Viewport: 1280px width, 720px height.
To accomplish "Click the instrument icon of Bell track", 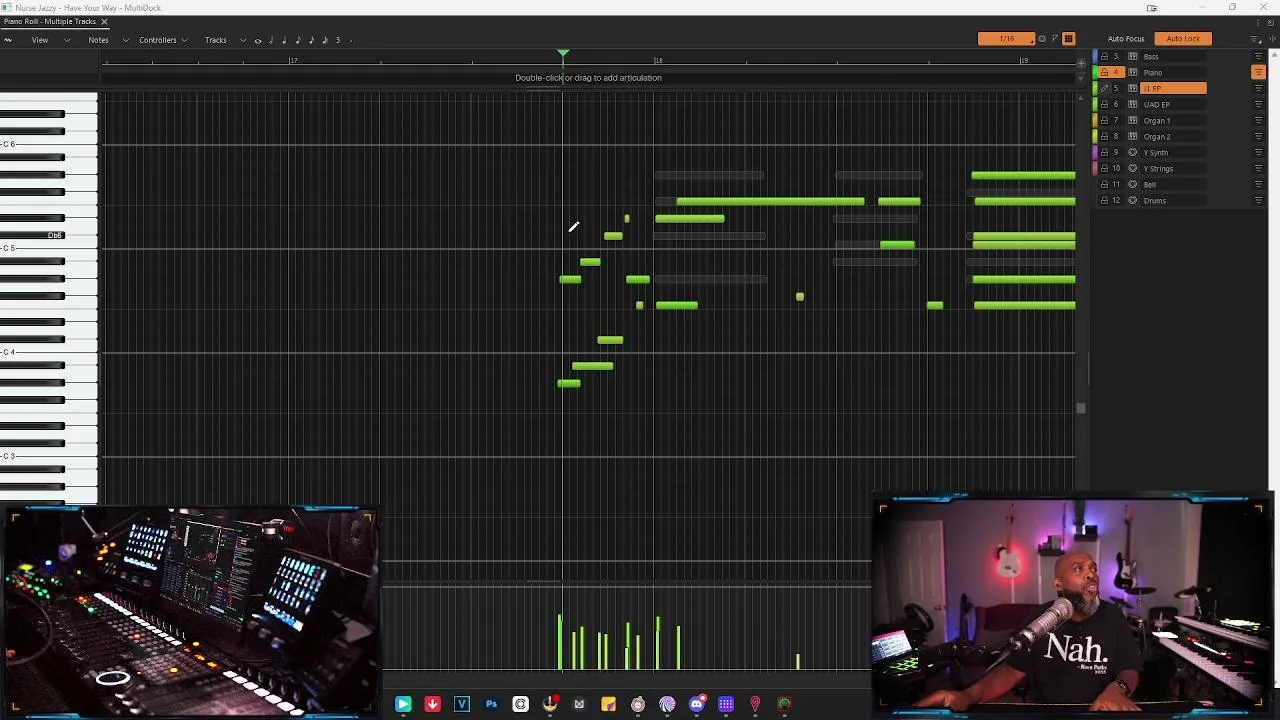I will 1132,184.
